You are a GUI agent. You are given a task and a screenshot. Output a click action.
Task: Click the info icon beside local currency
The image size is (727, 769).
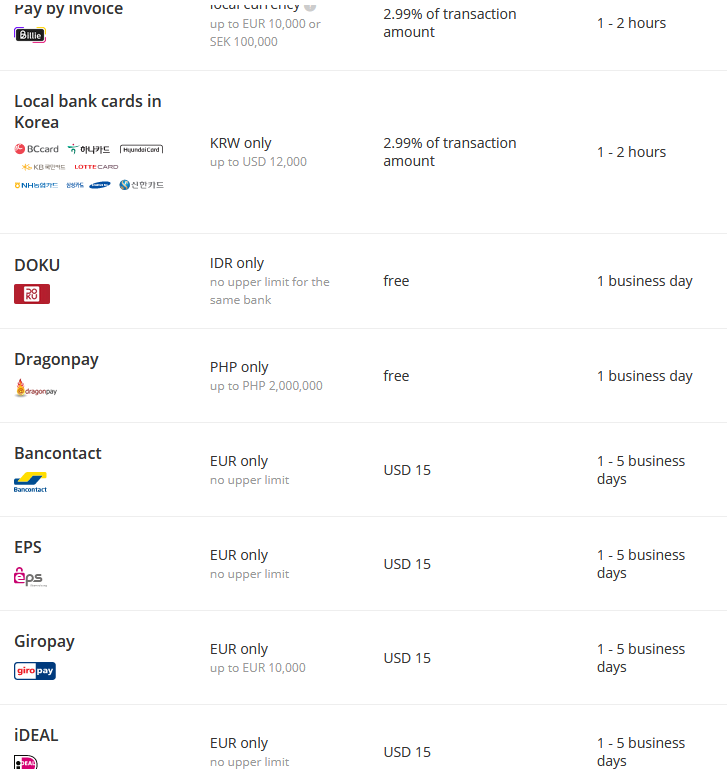(310, 6)
